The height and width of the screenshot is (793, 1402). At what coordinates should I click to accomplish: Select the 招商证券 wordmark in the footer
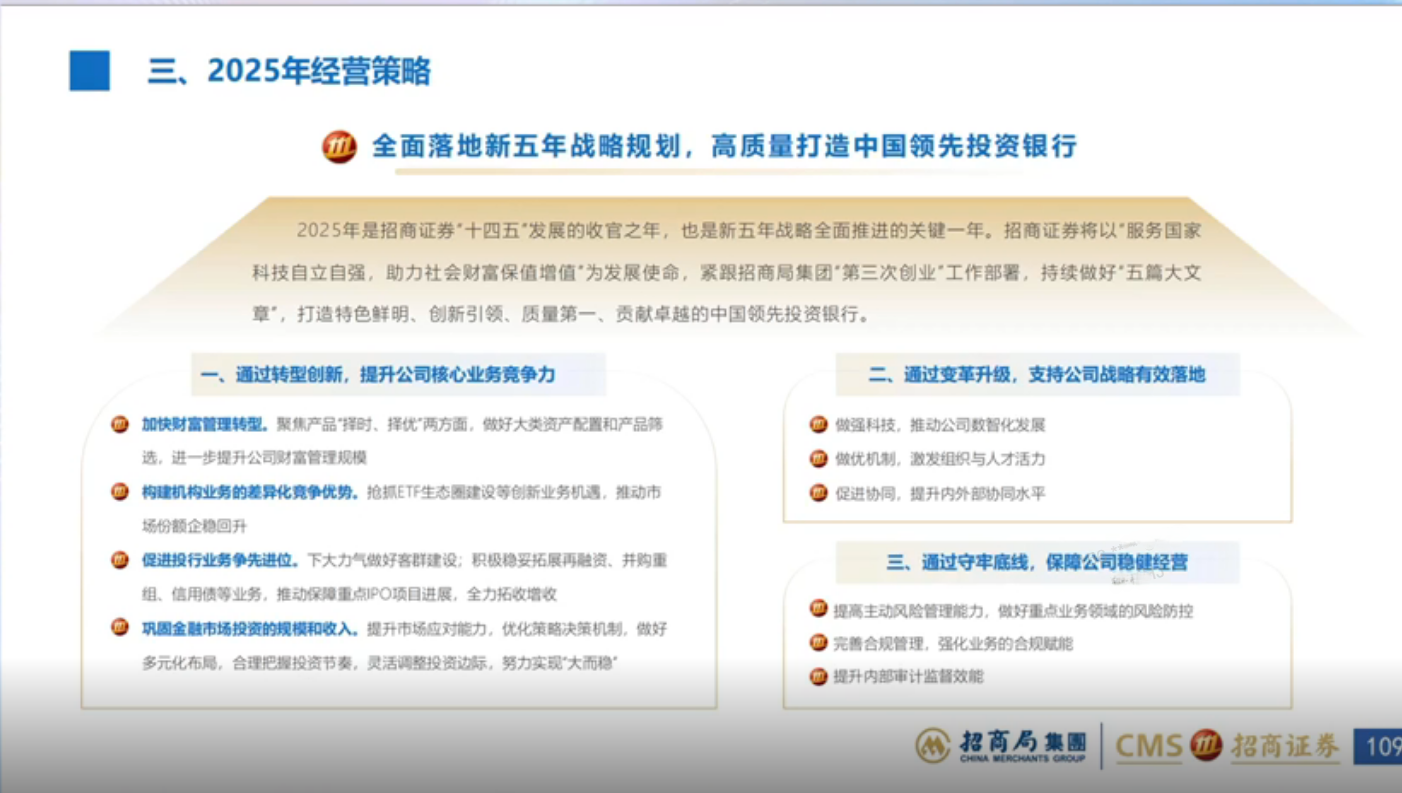pyautogui.click(x=1285, y=746)
